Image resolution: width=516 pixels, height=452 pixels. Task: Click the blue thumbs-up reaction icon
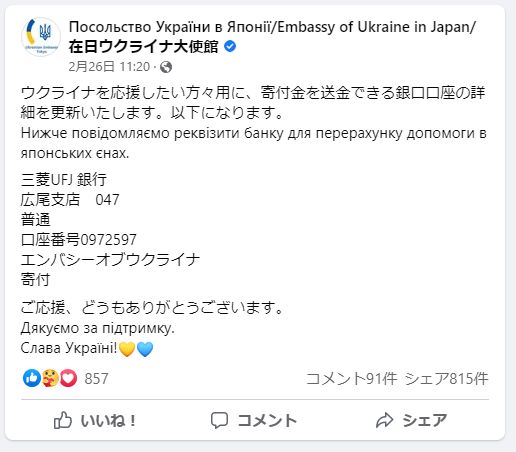tap(32, 378)
